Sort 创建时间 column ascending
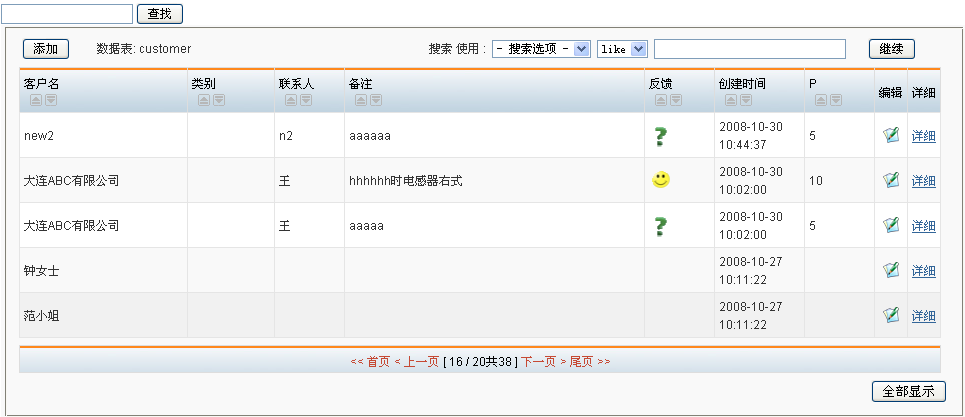 tap(731, 100)
